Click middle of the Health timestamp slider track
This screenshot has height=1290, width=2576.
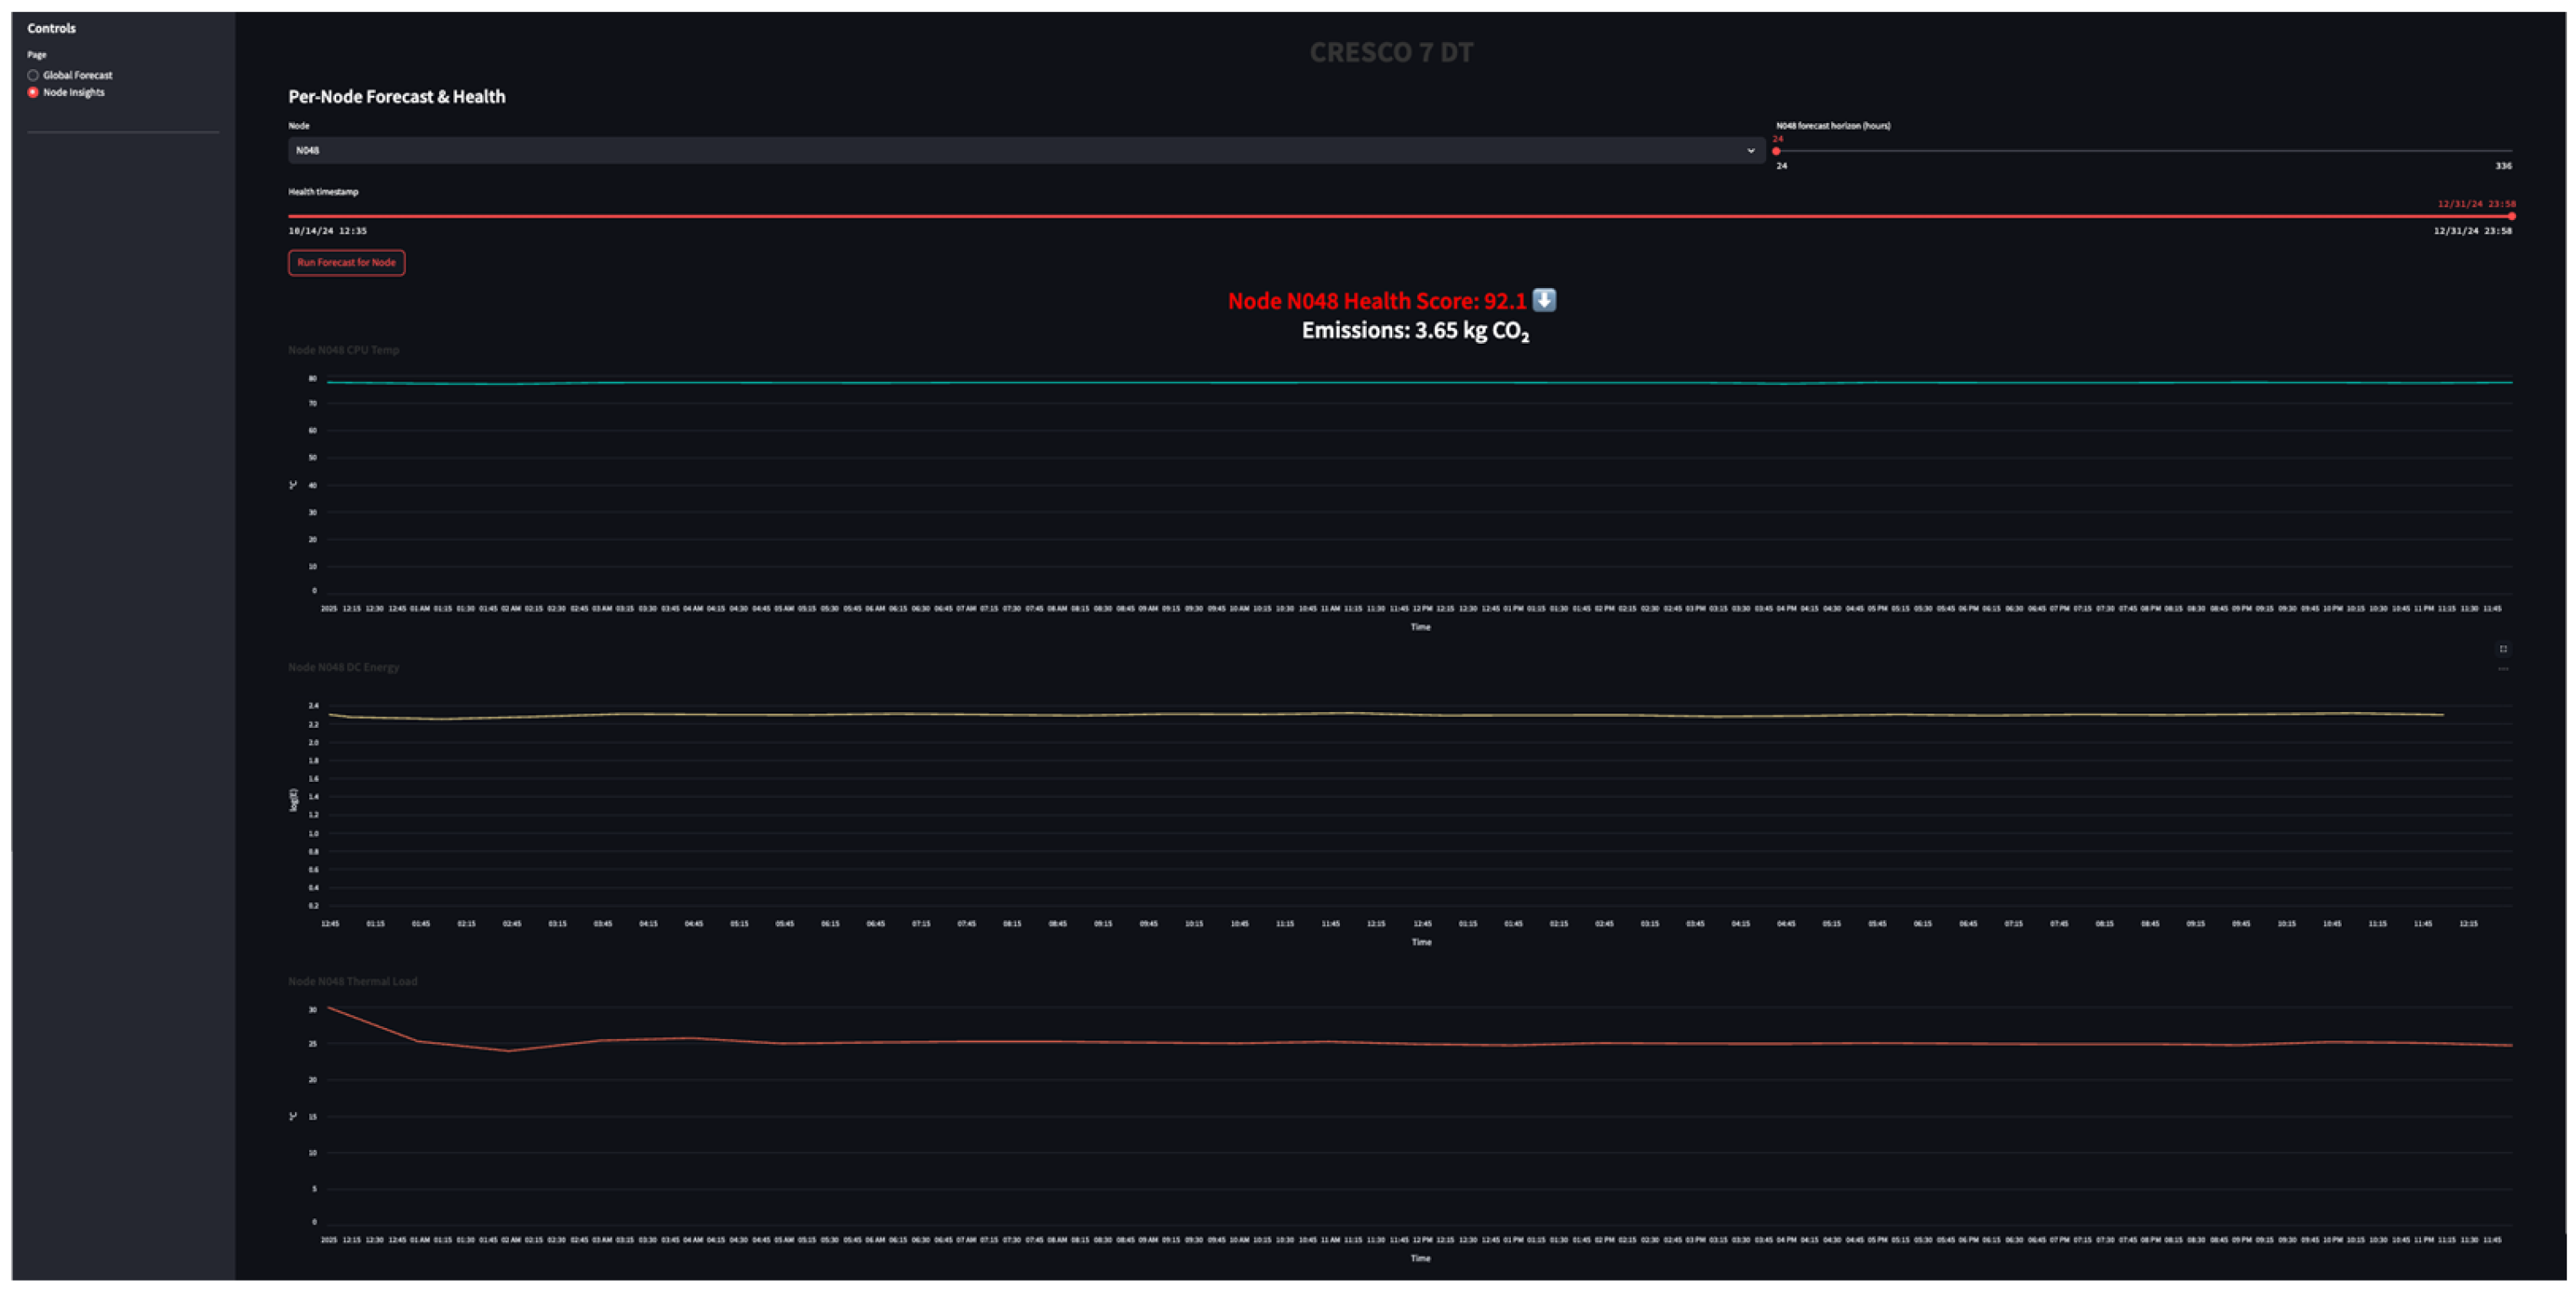1400,216
